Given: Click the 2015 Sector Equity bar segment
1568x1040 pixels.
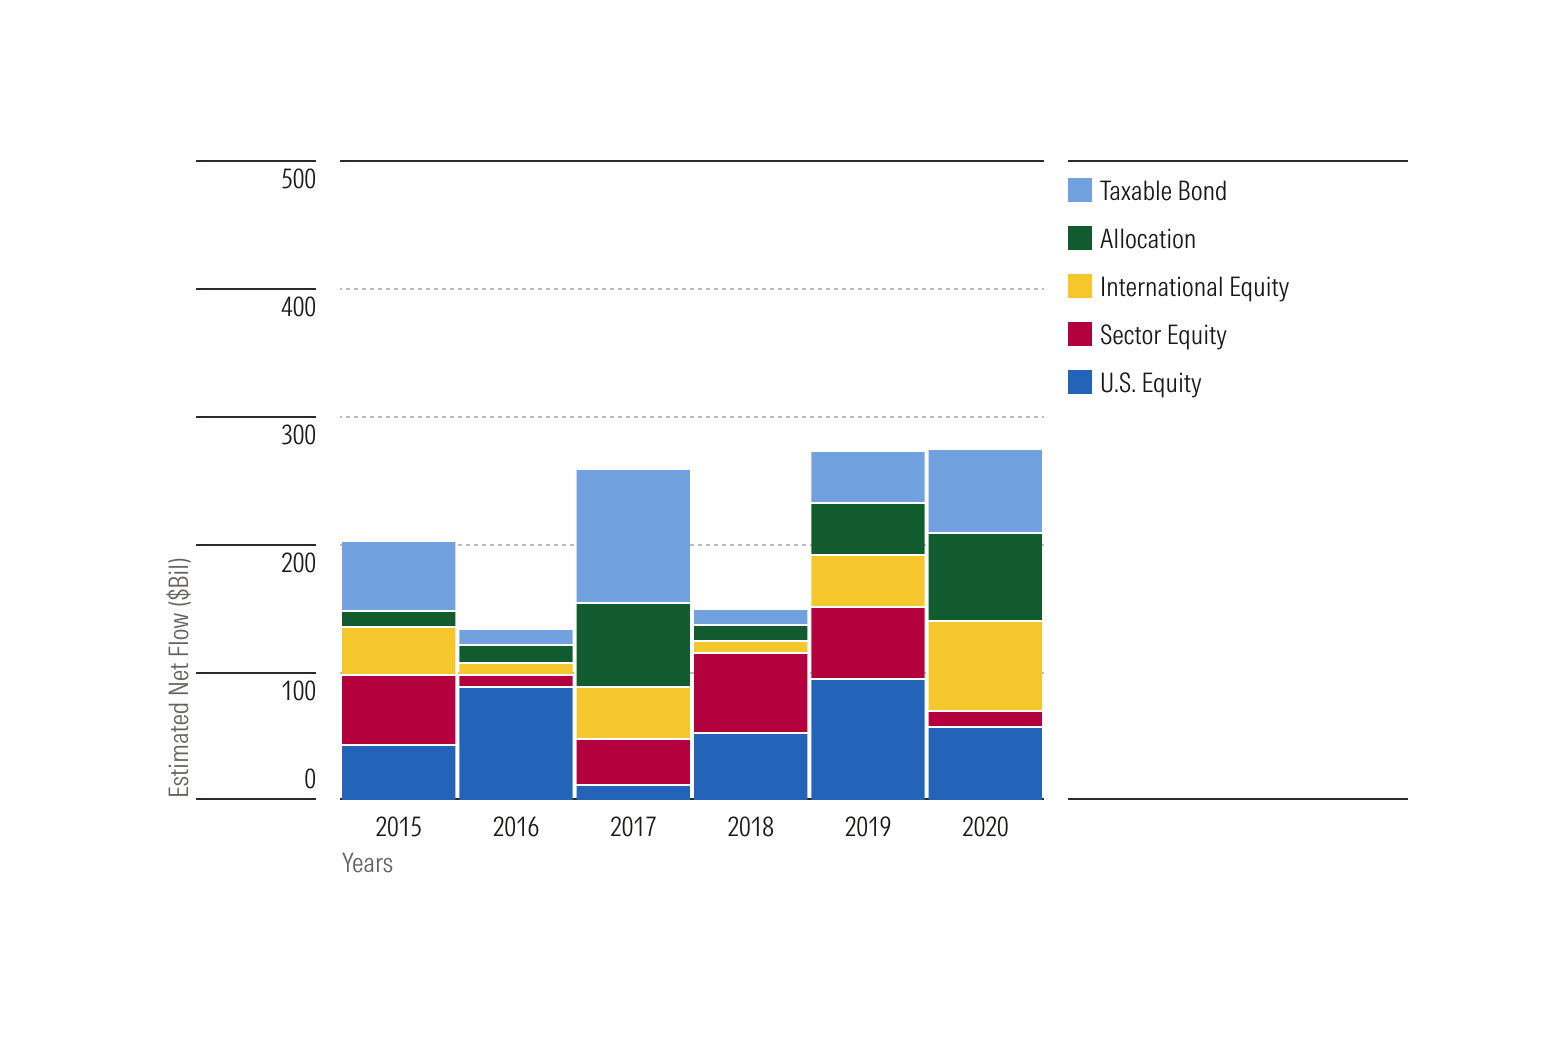Looking at the screenshot, I should click(399, 710).
